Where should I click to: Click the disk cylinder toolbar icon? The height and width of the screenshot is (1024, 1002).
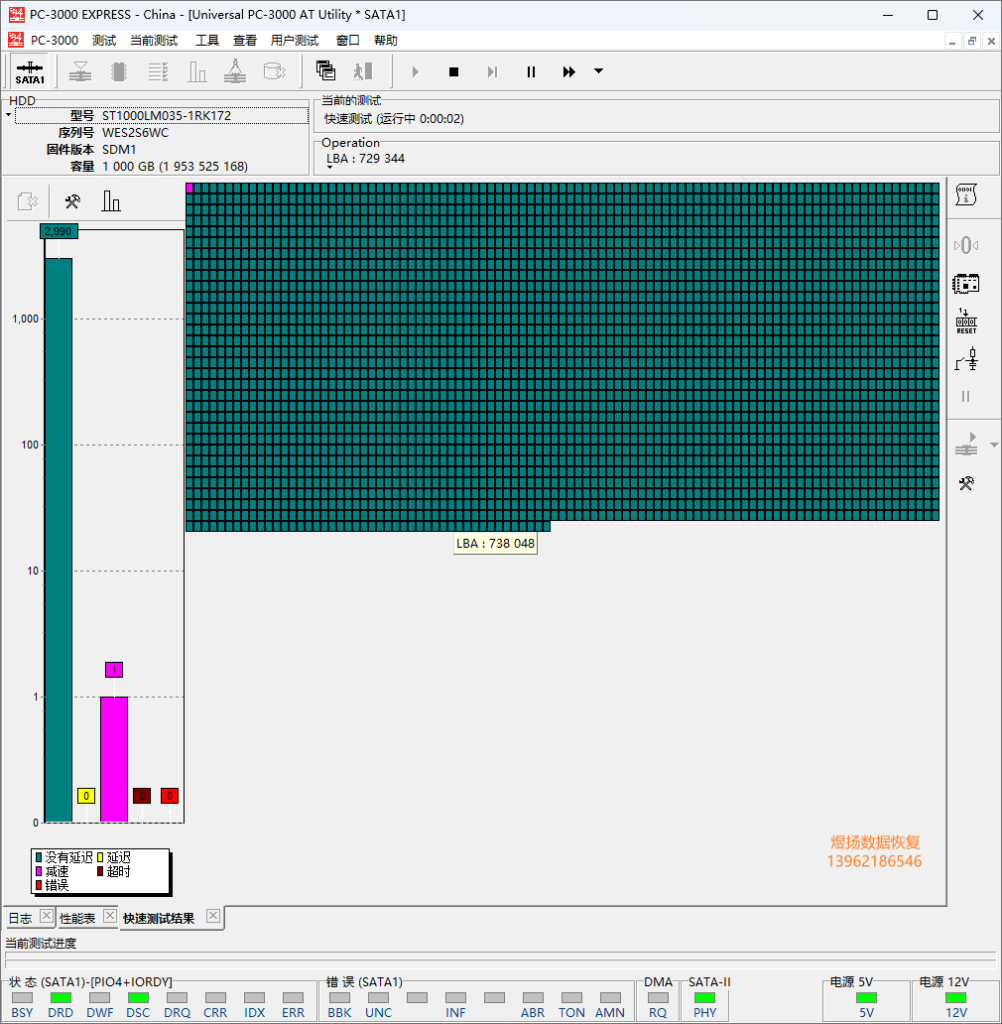click(x=274, y=71)
